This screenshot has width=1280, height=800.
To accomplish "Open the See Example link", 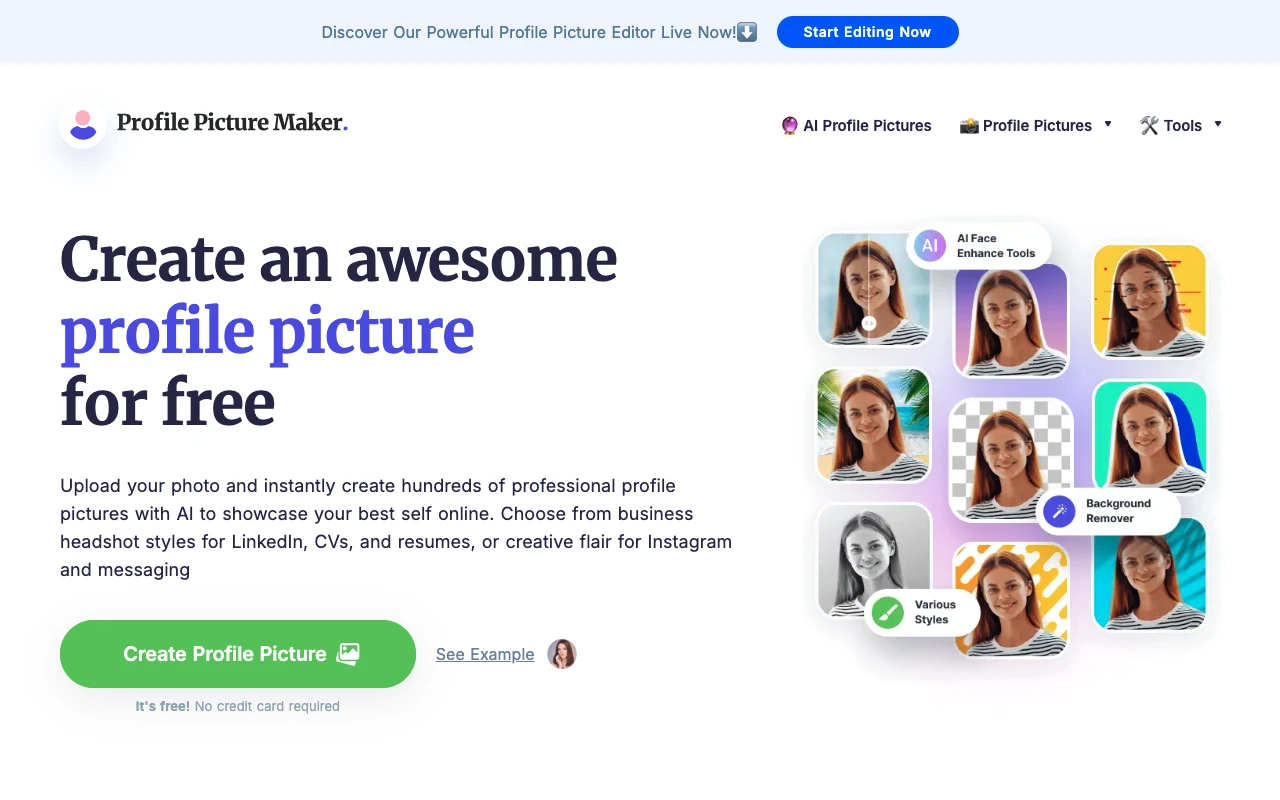I will [x=484, y=654].
